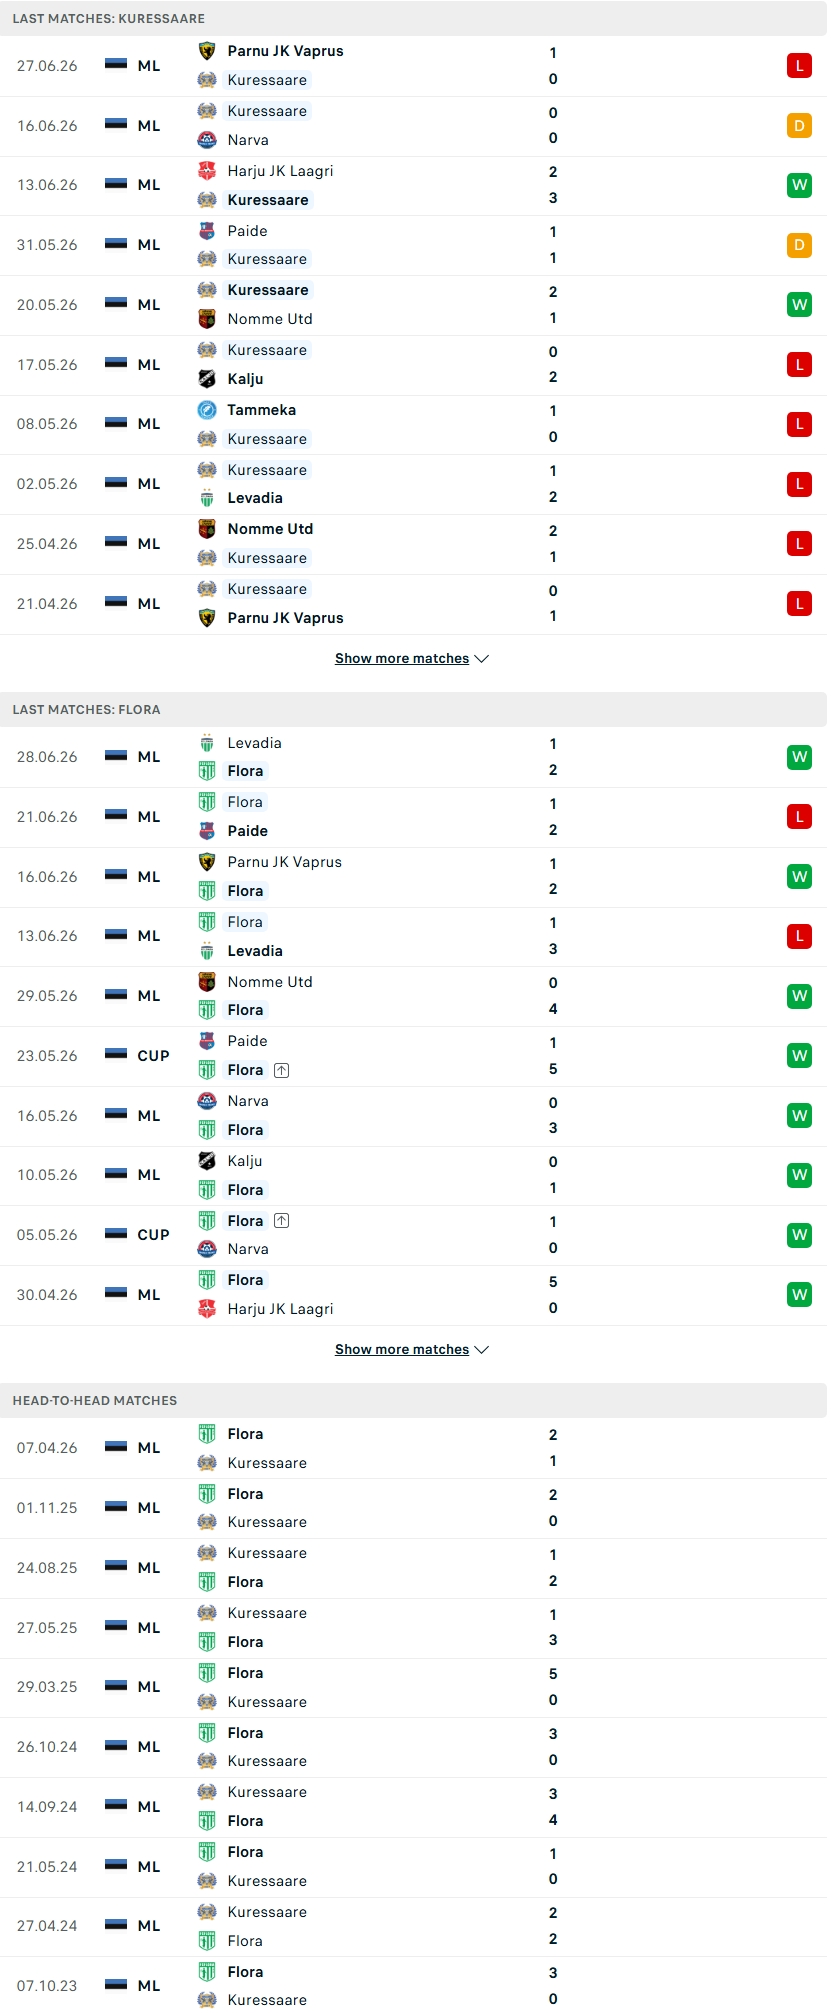Open Levadia team link on 02.05.26 match

[255, 498]
